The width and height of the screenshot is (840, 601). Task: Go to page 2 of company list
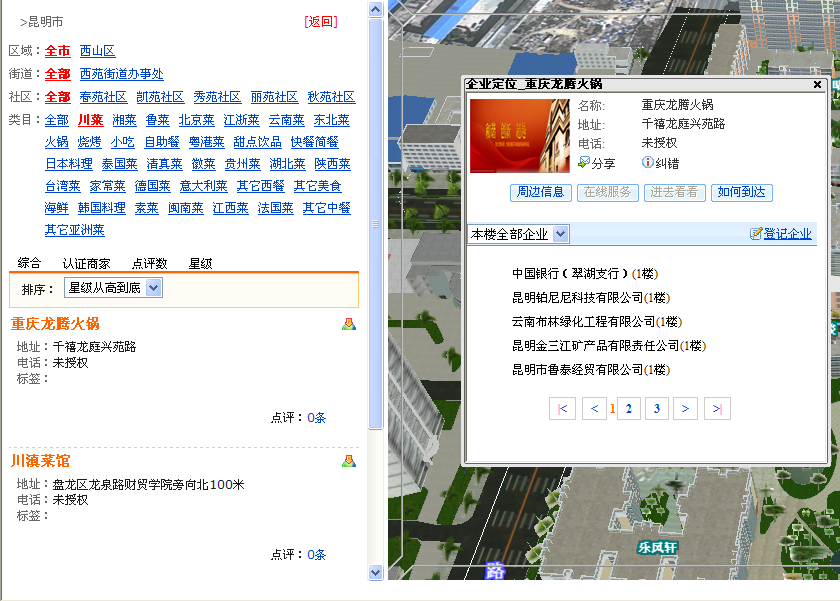[629, 409]
